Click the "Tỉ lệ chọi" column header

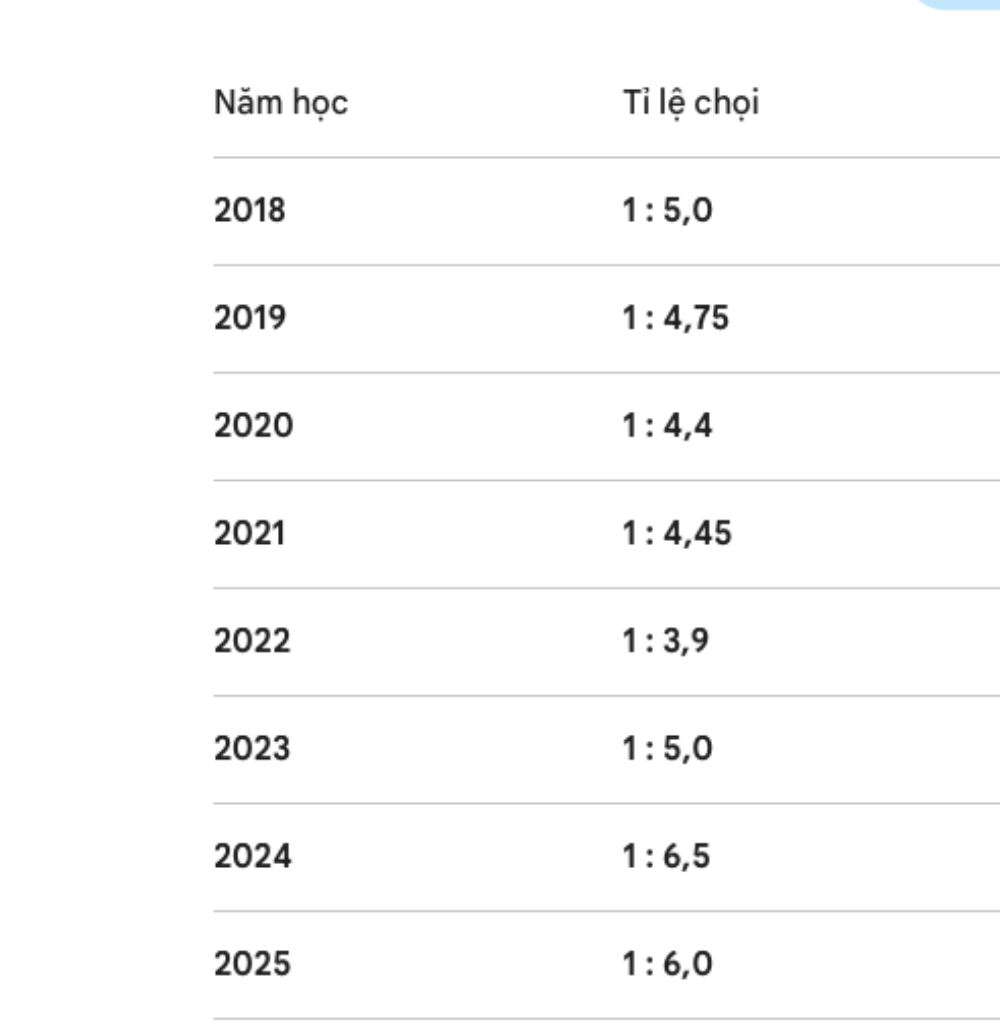[x=690, y=103]
